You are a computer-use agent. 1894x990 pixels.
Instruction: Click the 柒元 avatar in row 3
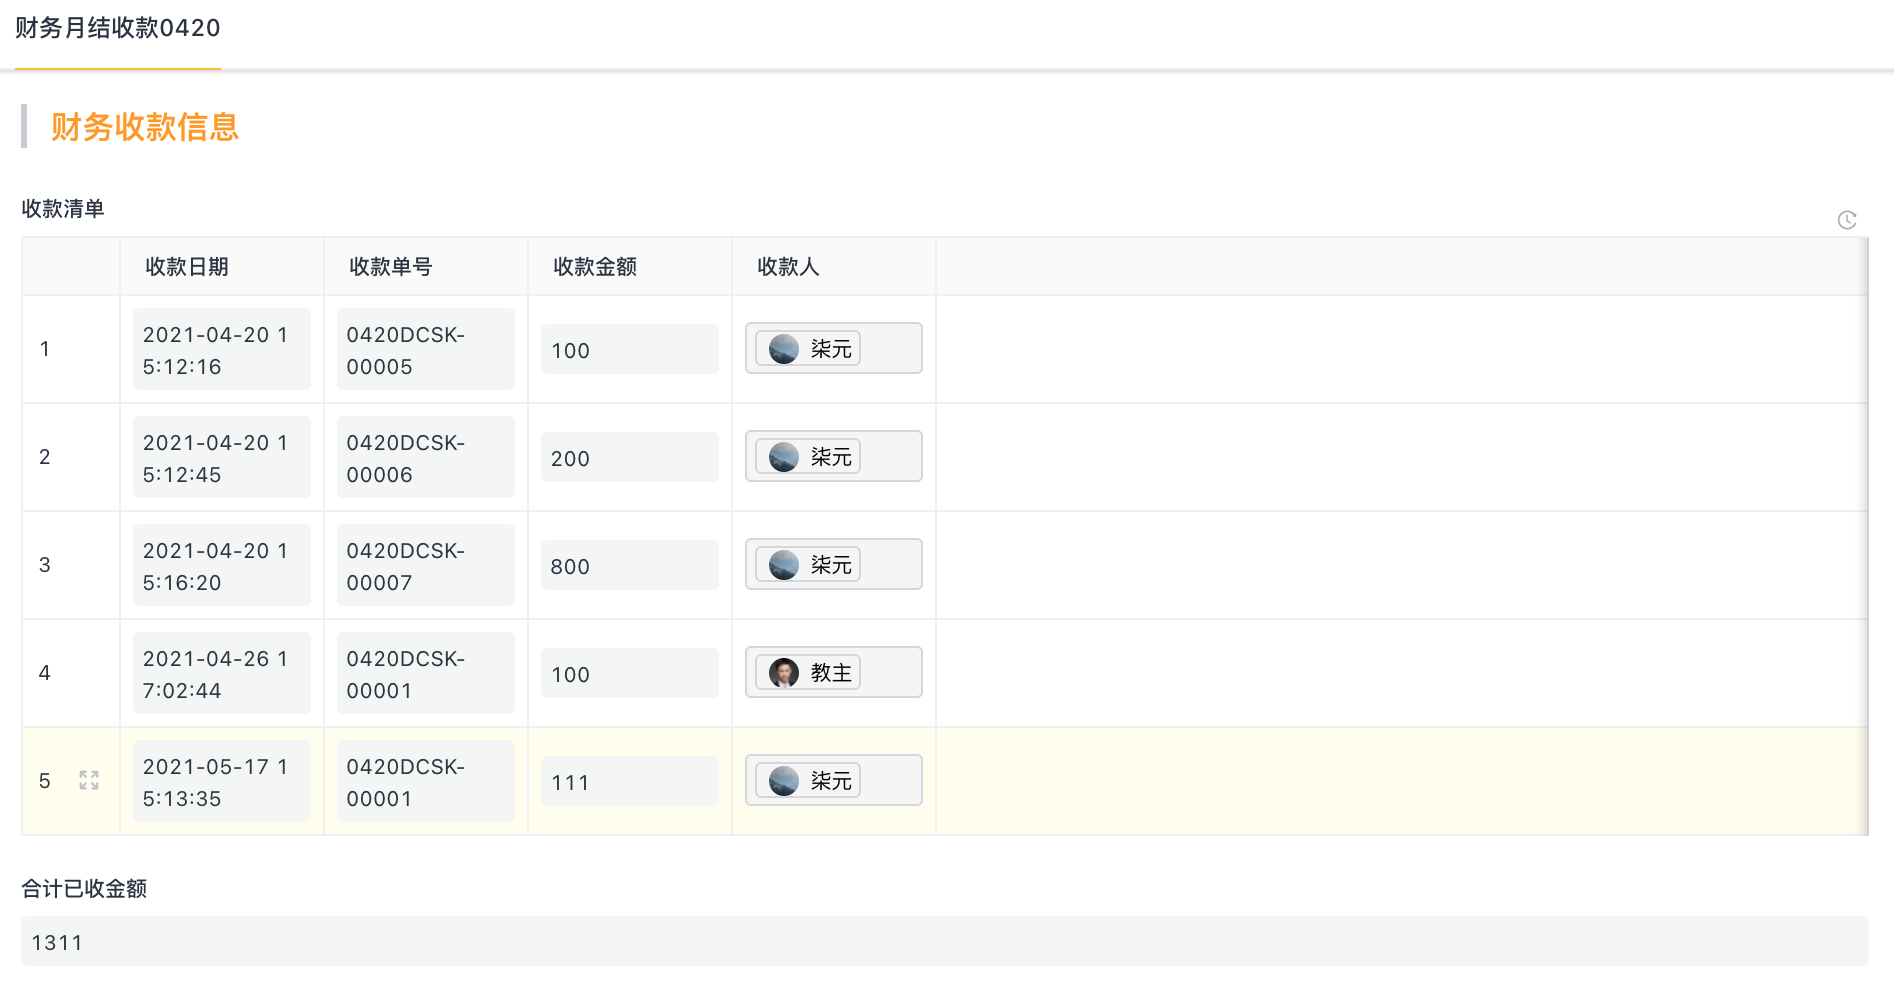(784, 565)
